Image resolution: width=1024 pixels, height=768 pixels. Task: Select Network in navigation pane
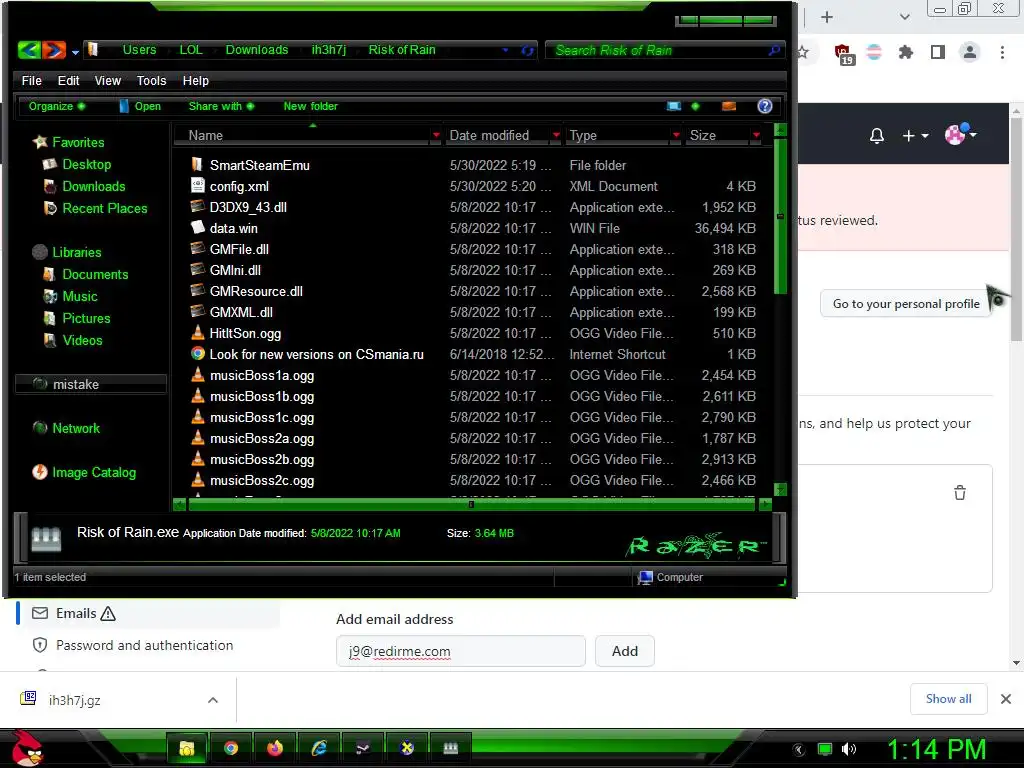(66, 428)
